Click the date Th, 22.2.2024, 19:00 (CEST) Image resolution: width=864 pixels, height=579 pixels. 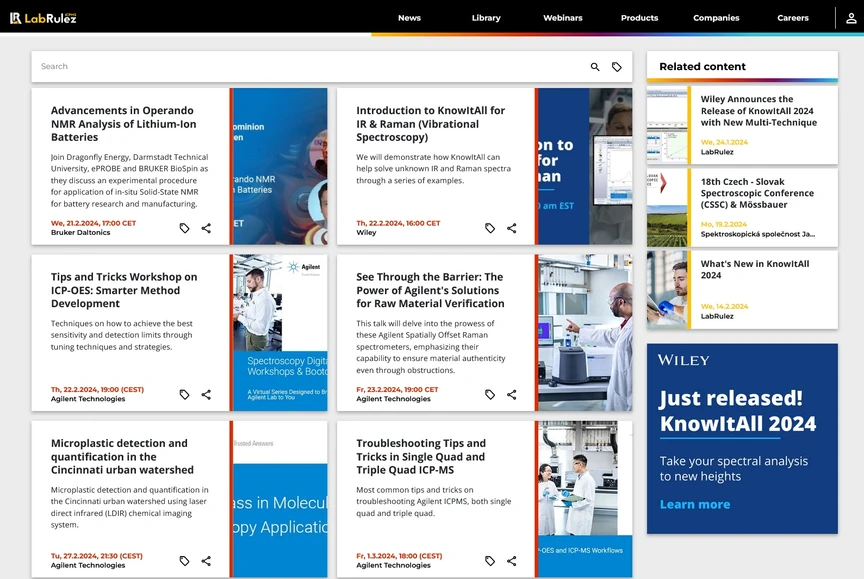(97, 389)
